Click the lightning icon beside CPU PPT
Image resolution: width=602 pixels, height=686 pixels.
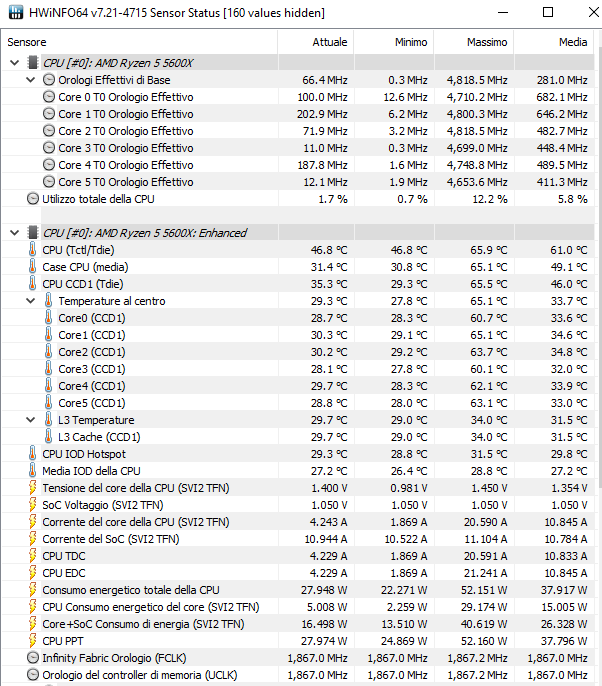[32, 640]
